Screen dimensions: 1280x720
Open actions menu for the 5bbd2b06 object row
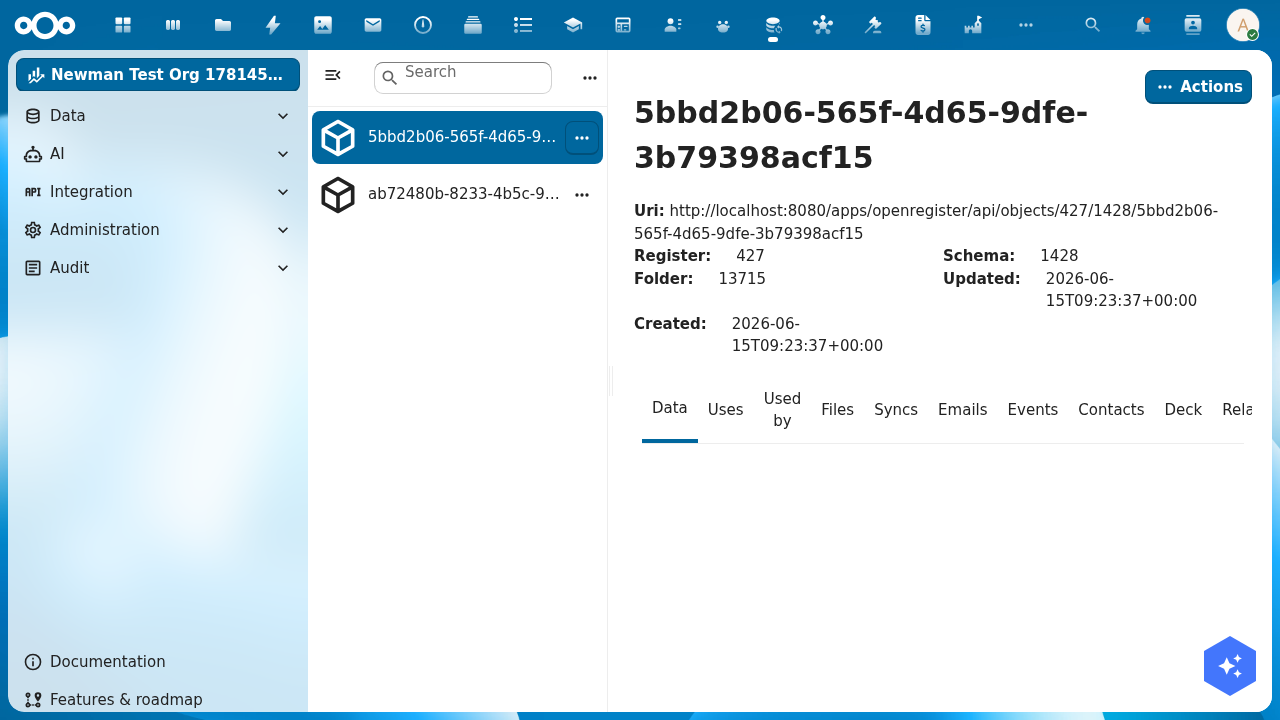(582, 138)
